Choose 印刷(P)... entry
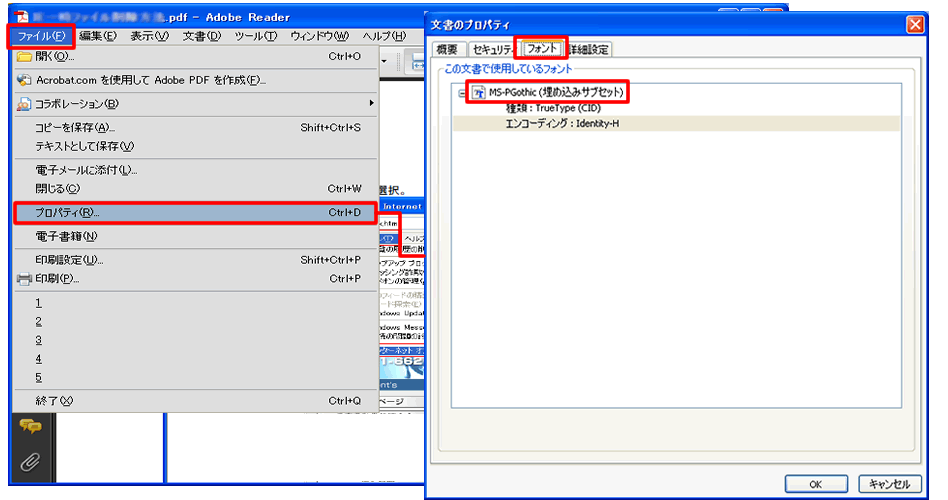The image size is (948, 500). point(195,279)
